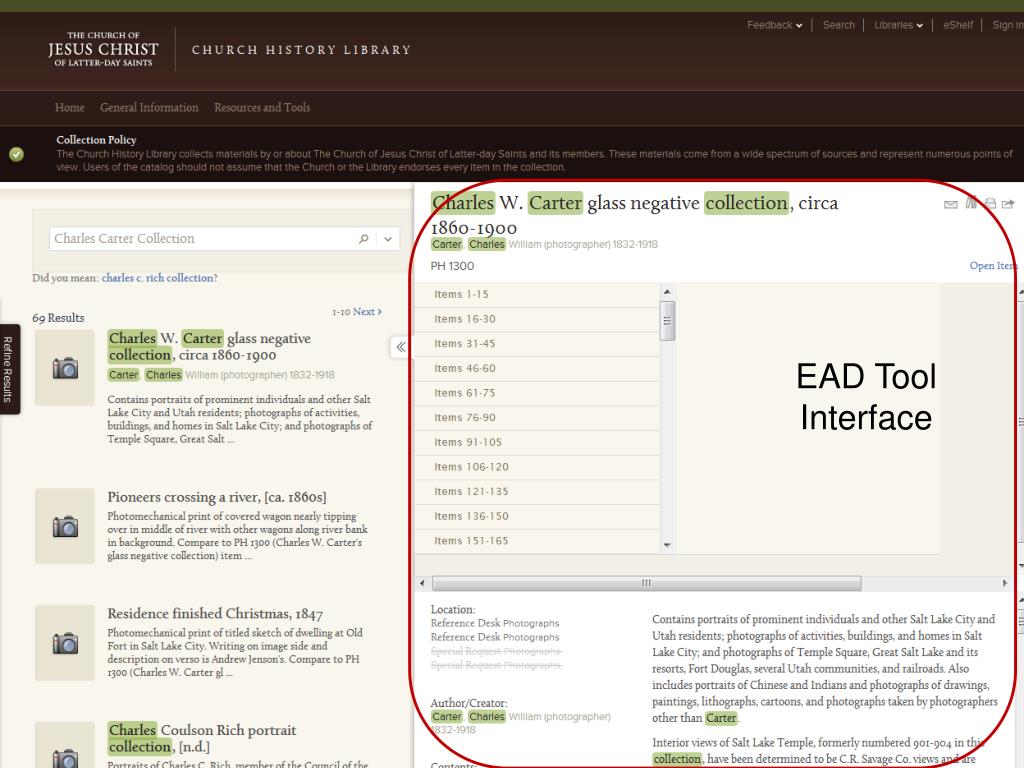Click the Church of Jesus Christ logo
The image size is (1024, 768).
point(103,49)
